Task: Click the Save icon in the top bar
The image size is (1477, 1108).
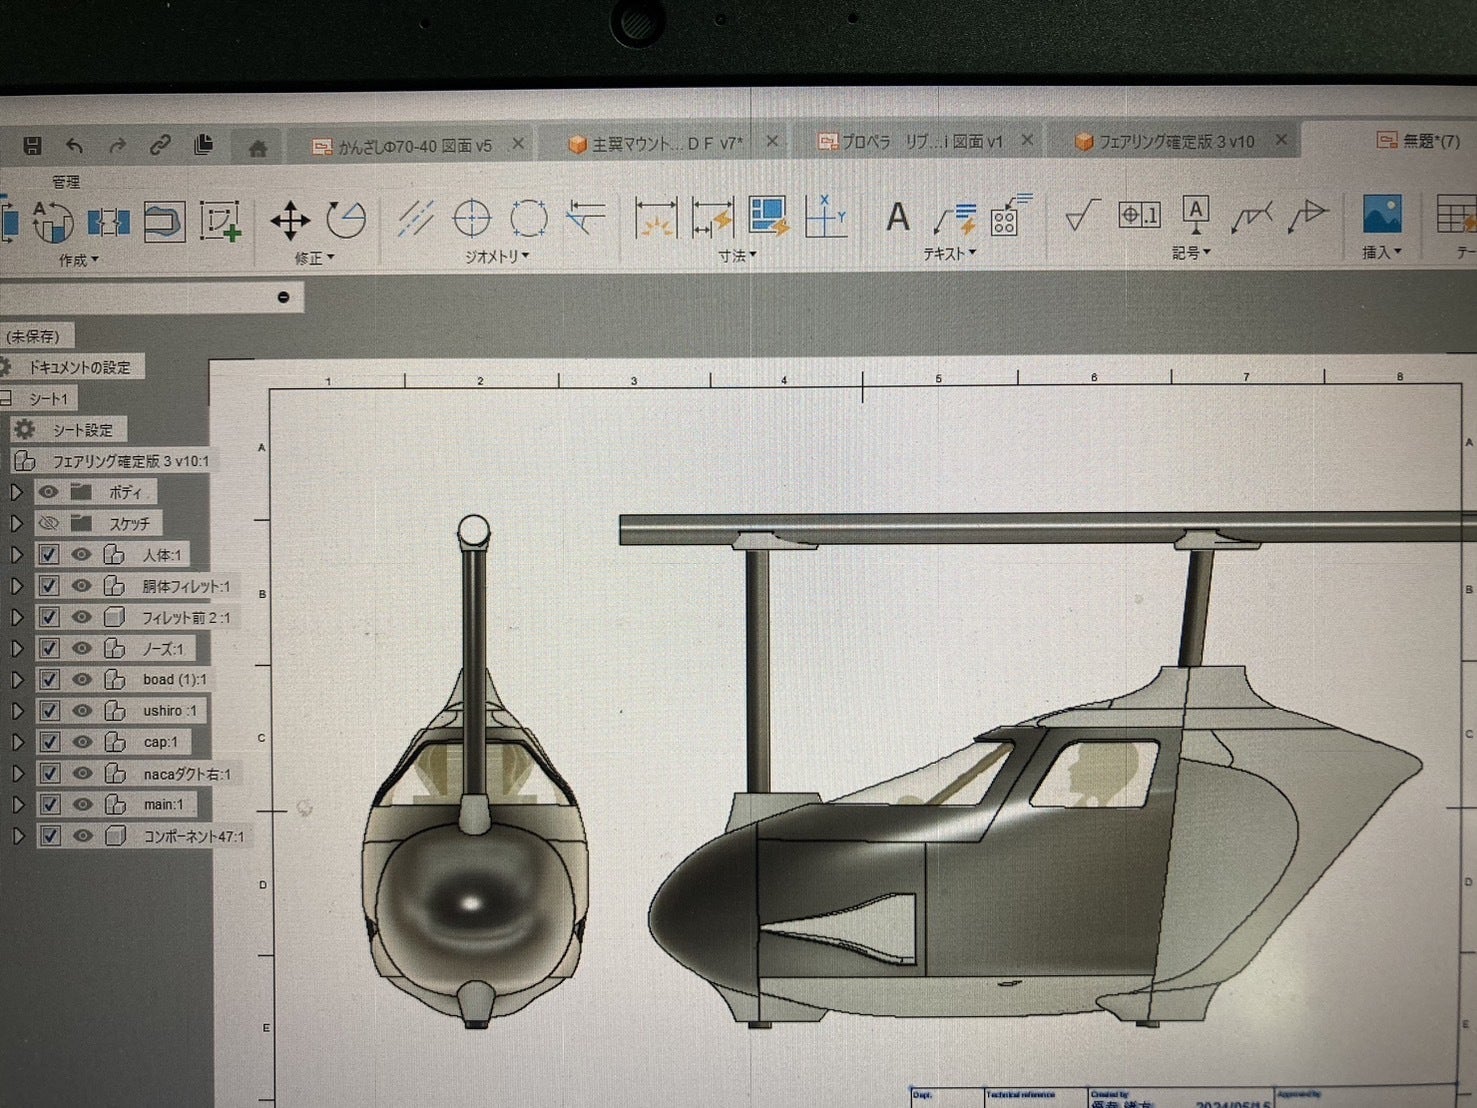Action: pos(32,146)
